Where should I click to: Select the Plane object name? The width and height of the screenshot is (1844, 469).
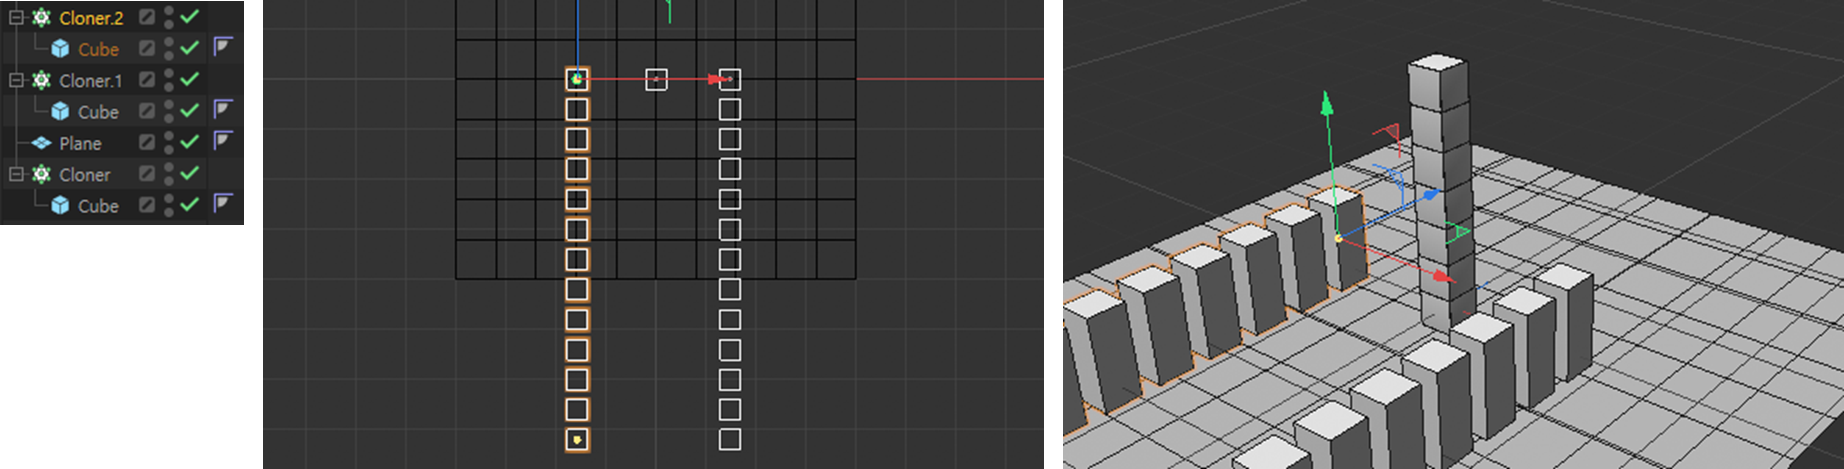tap(80, 143)
